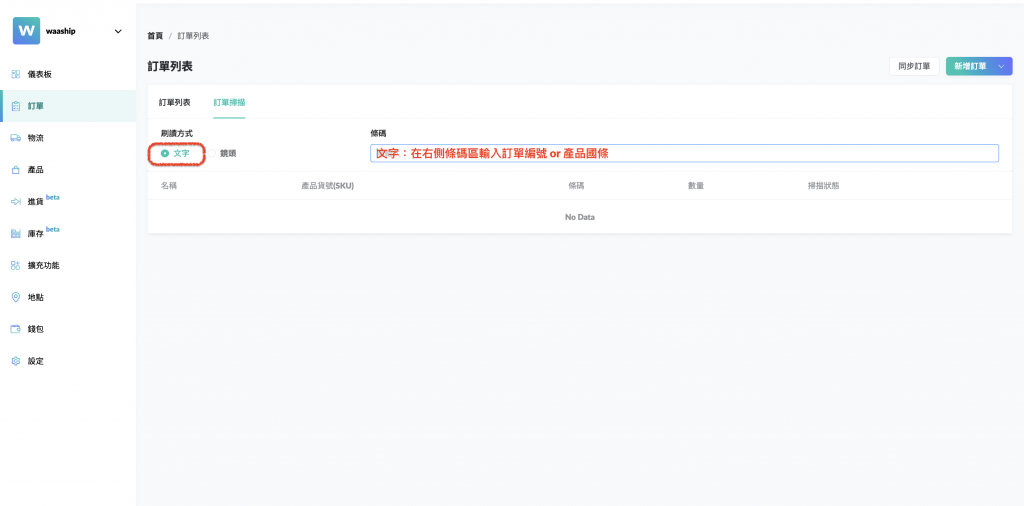Click the 訂單 orders icon in sidebar
The height and width of the screenshot is (506, 1024).
click(x=16, y=106)
